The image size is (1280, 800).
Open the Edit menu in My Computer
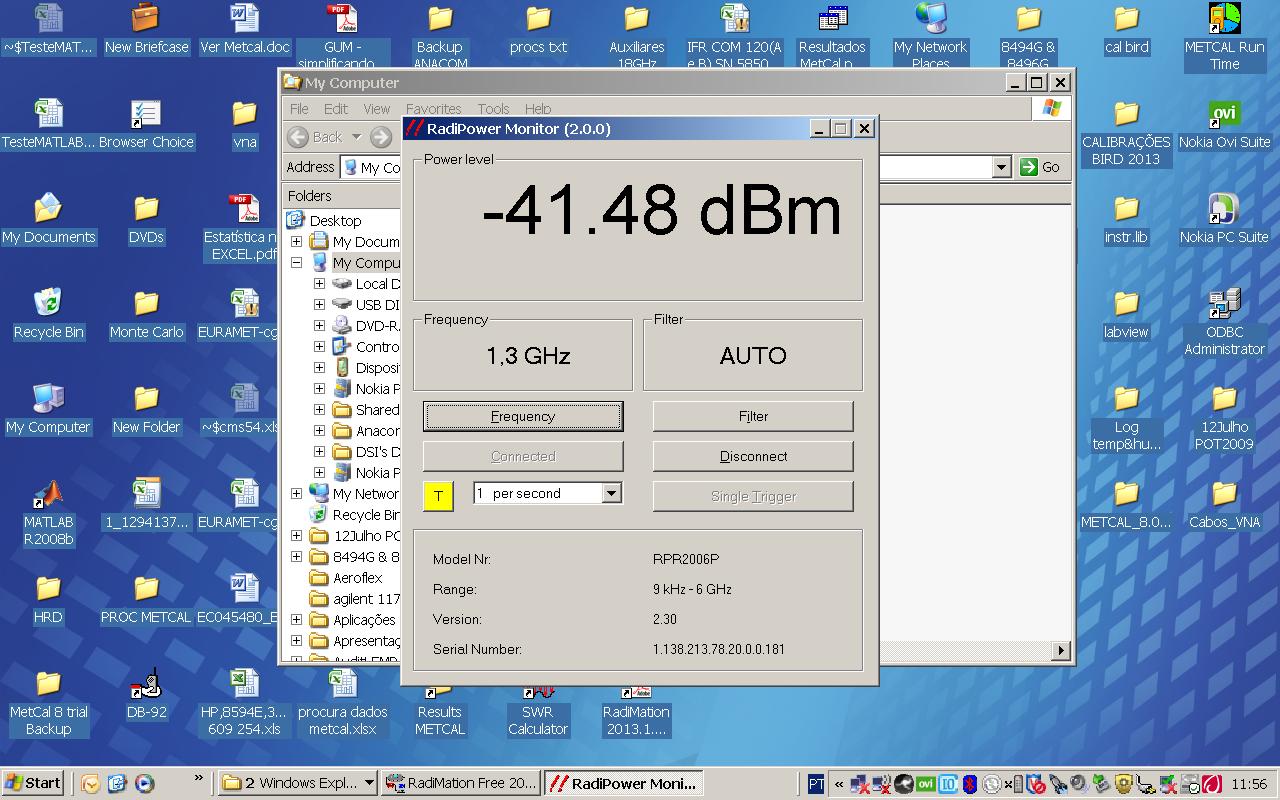(336, 109)
